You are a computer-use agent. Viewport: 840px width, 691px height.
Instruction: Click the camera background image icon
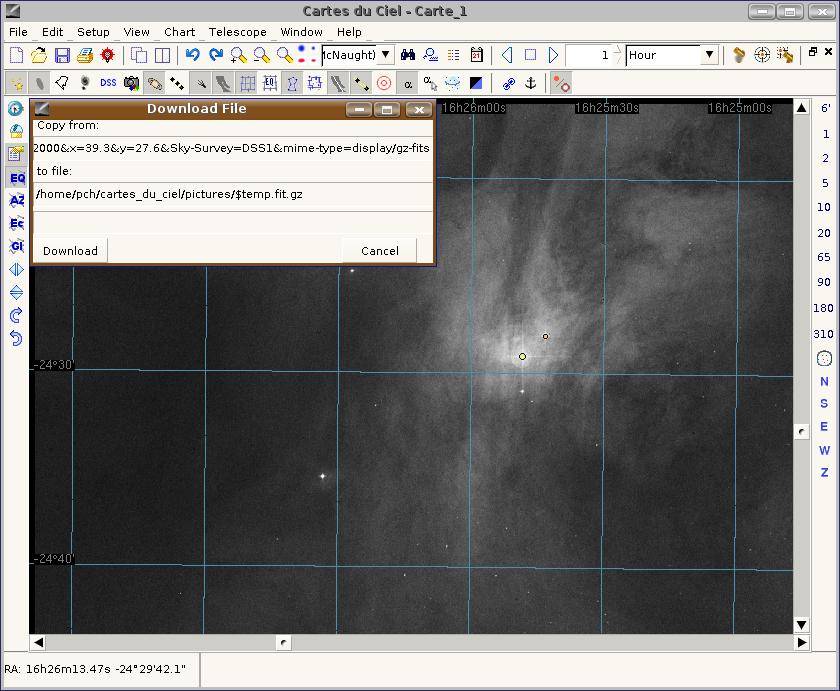(x=131, y=82)
